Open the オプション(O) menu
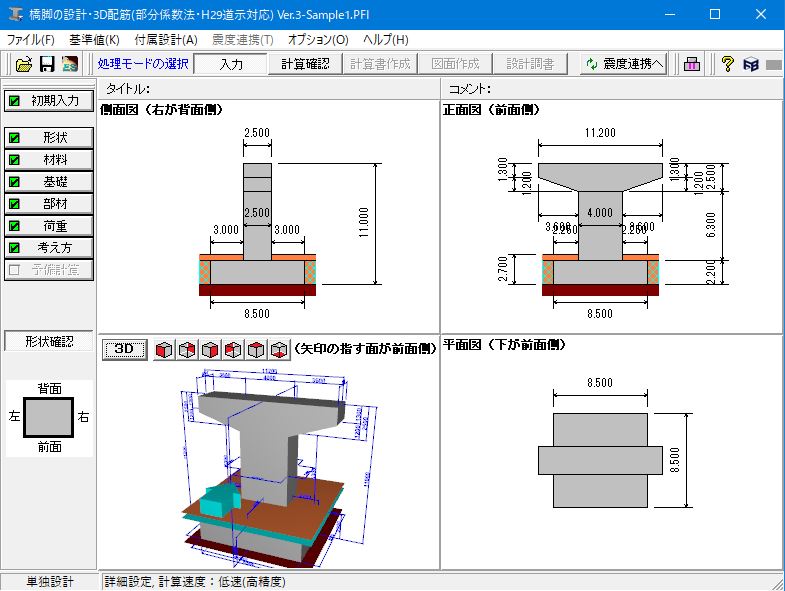Image resolution: width=785 pixels, height=591 pixels. tap(318, 40)
